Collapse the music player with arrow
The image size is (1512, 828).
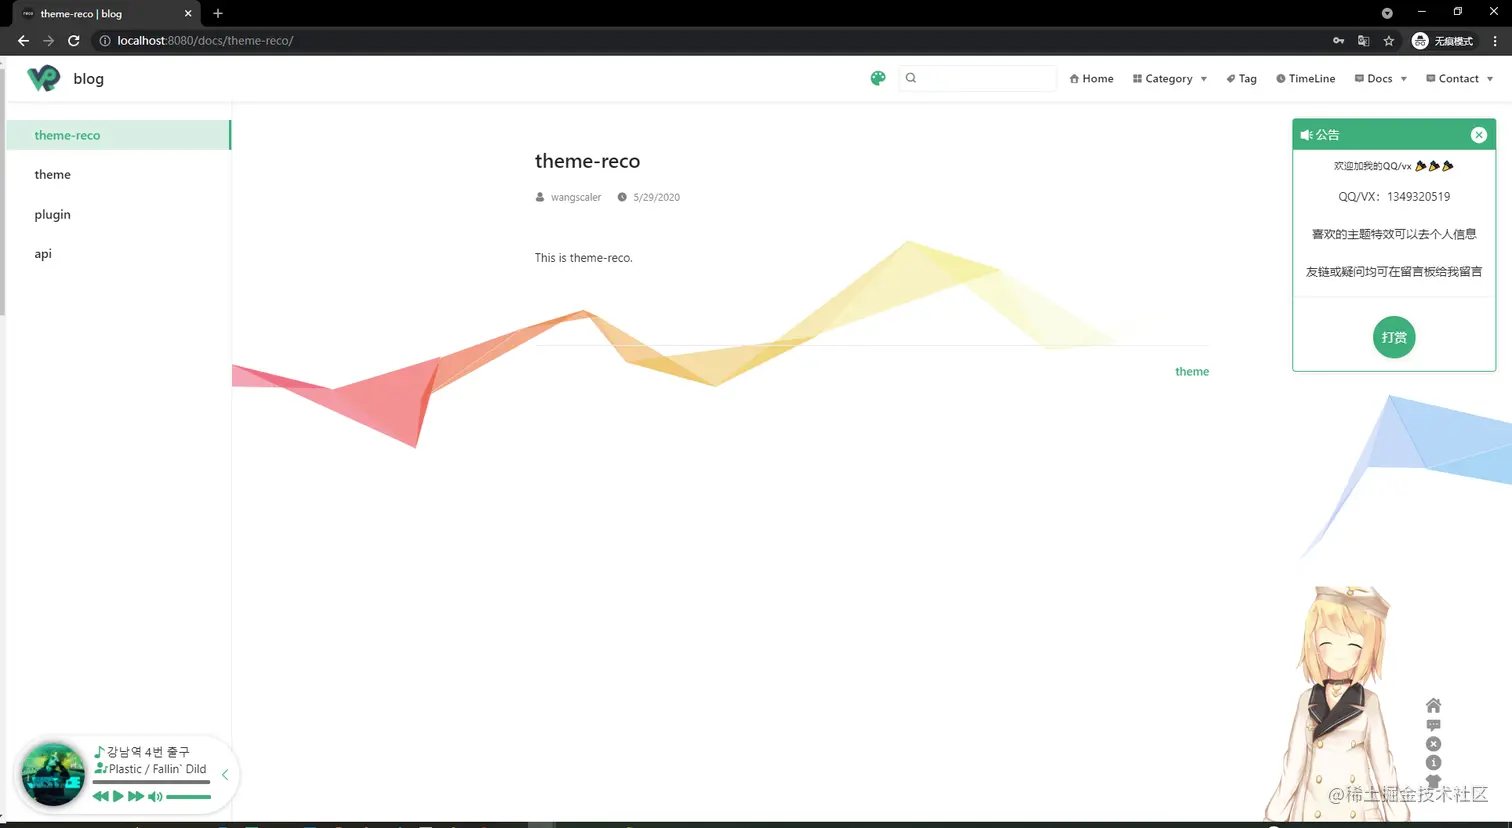(x=225, y=774)
